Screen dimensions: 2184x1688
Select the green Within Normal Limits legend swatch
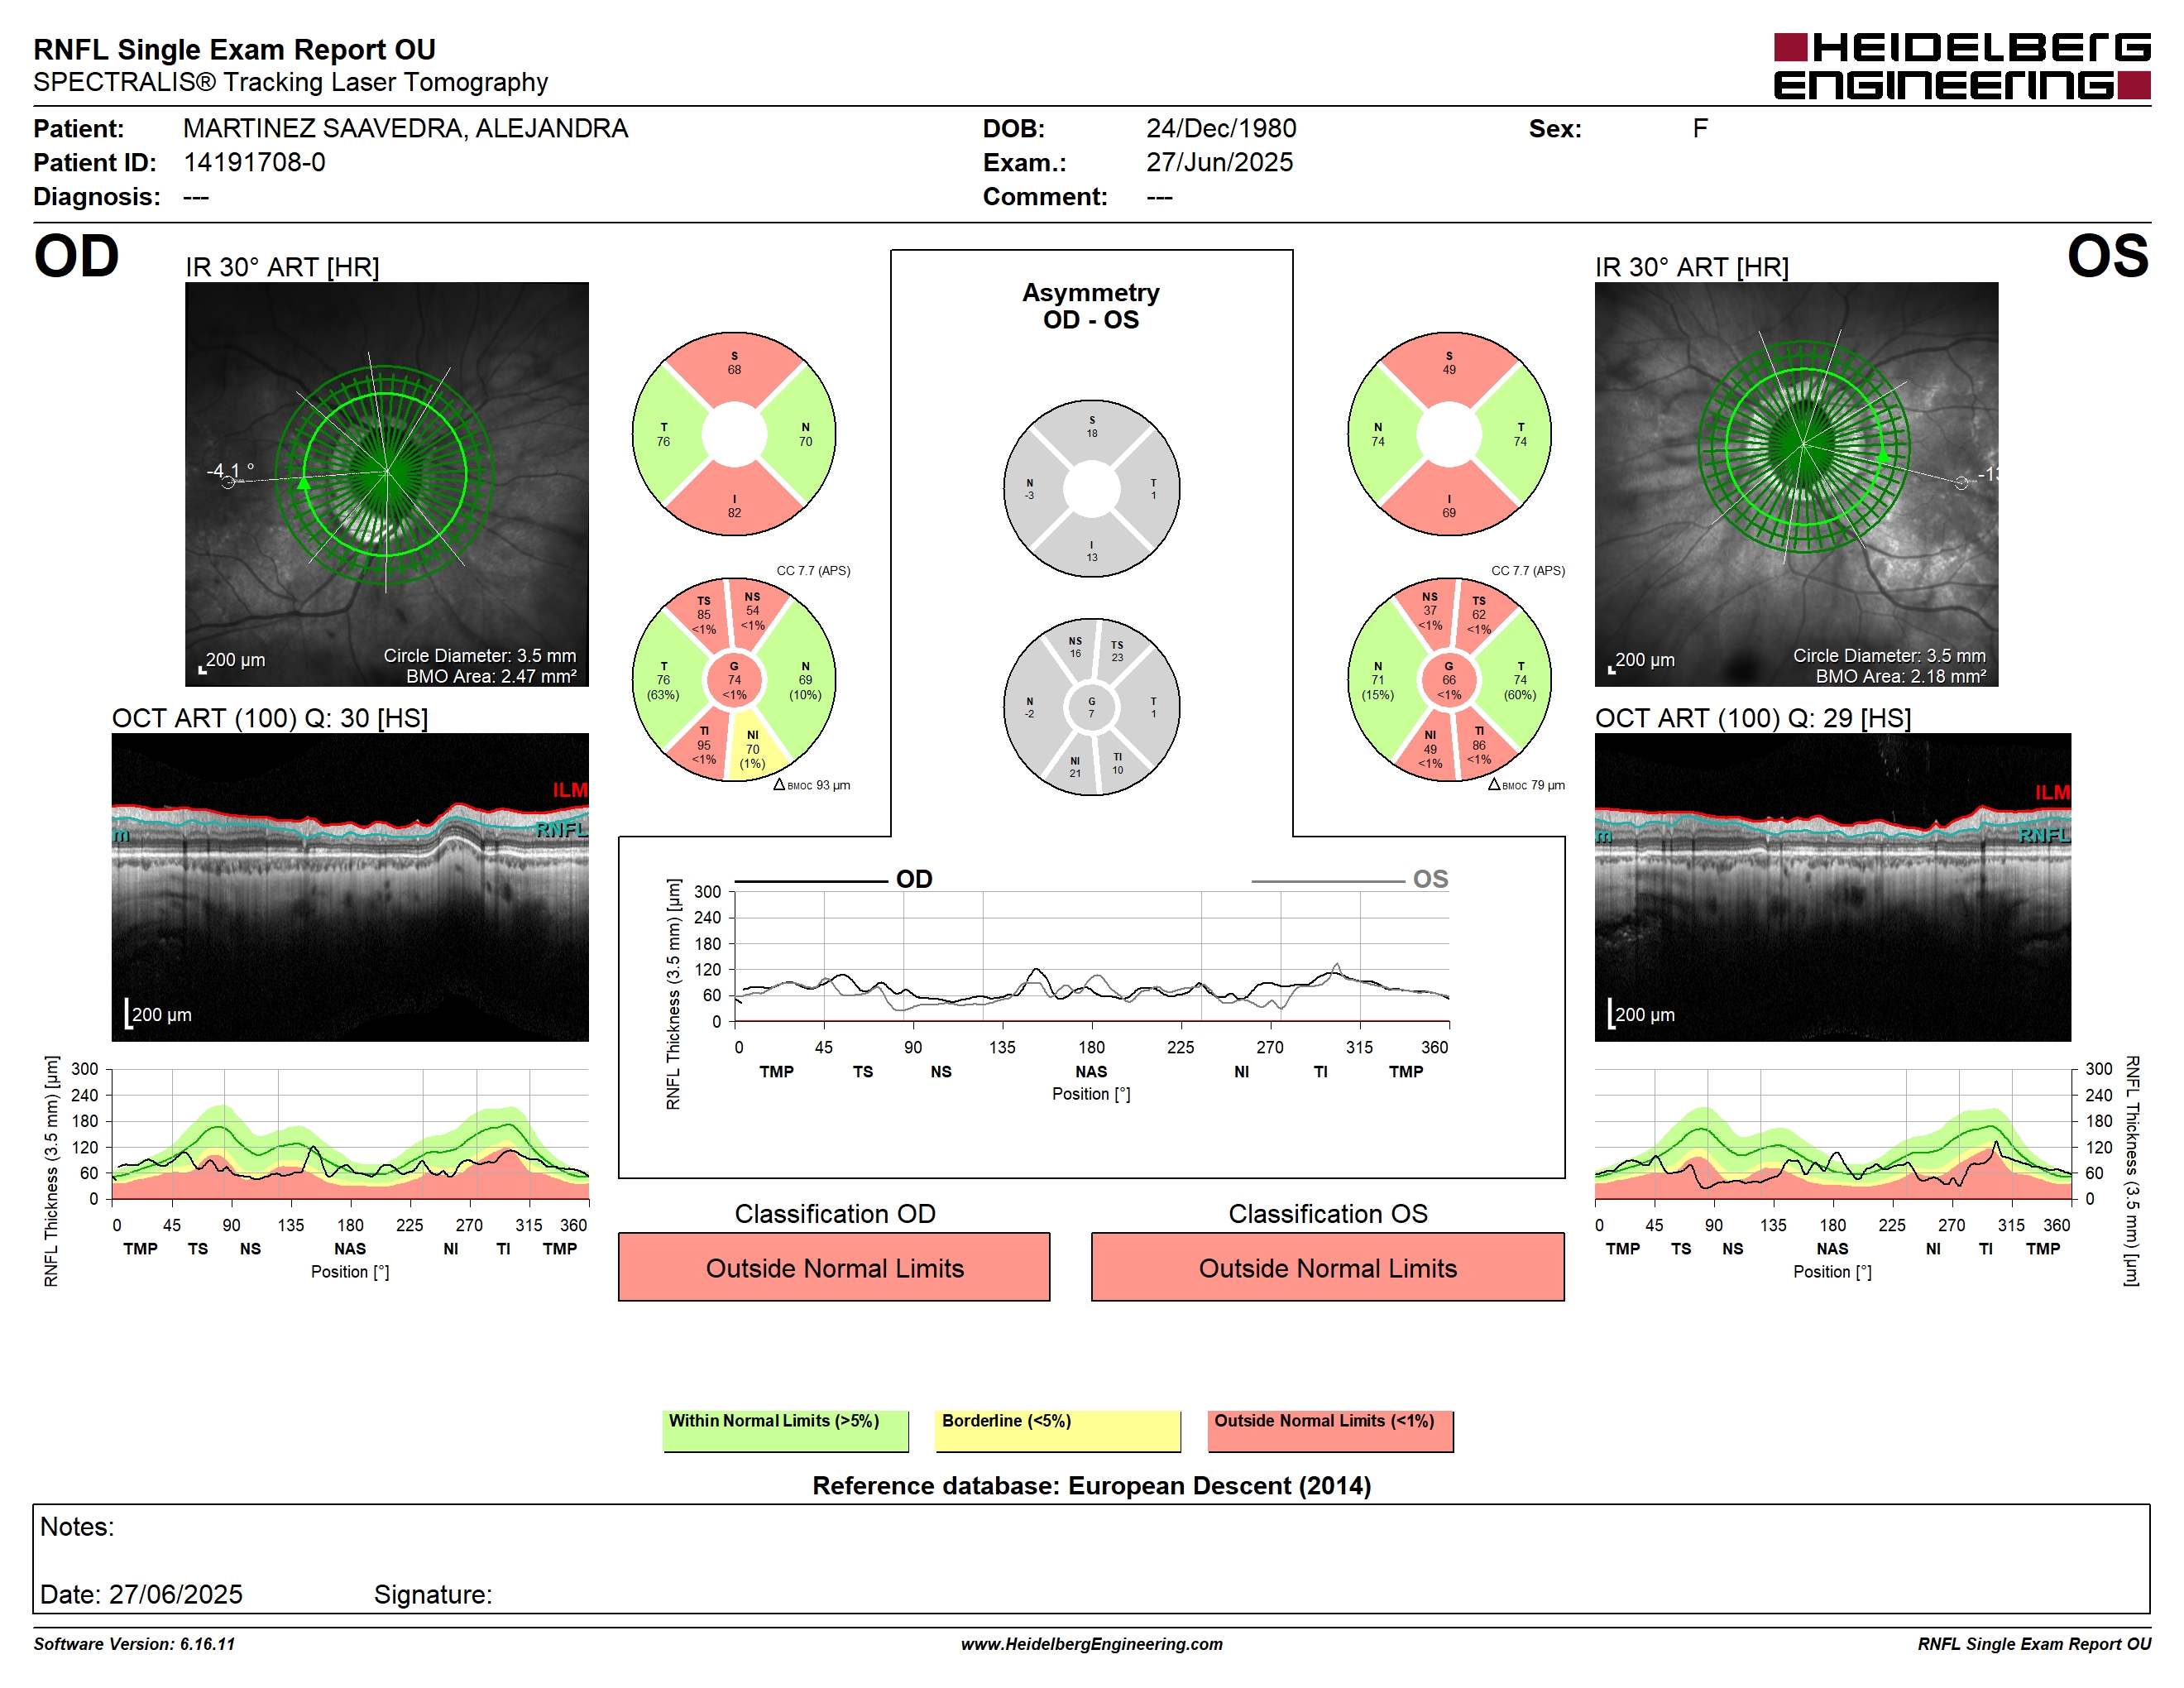(785, 1431)
